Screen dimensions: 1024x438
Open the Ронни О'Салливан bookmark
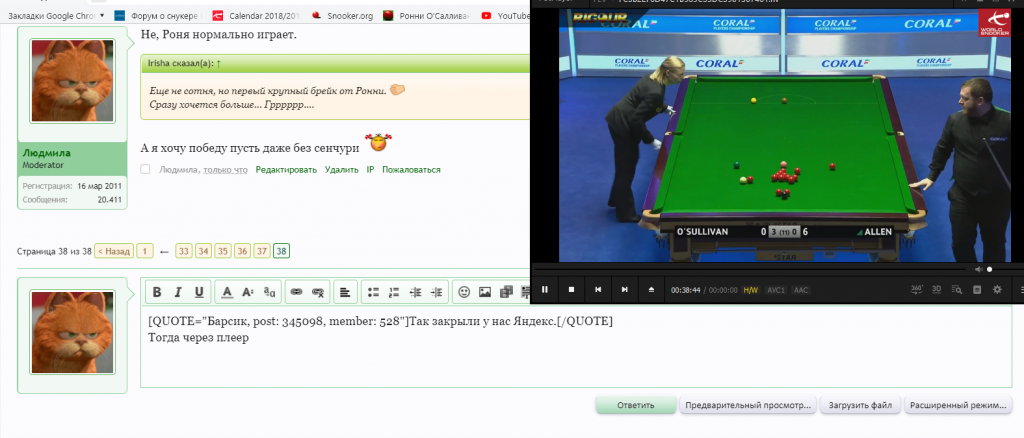426,16
